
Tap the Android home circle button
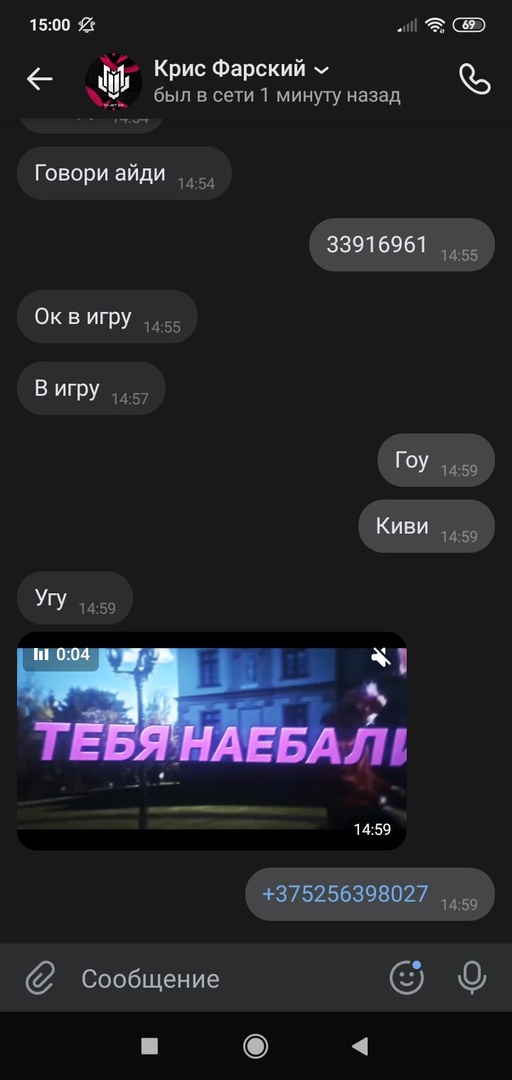click(256, 1046)
